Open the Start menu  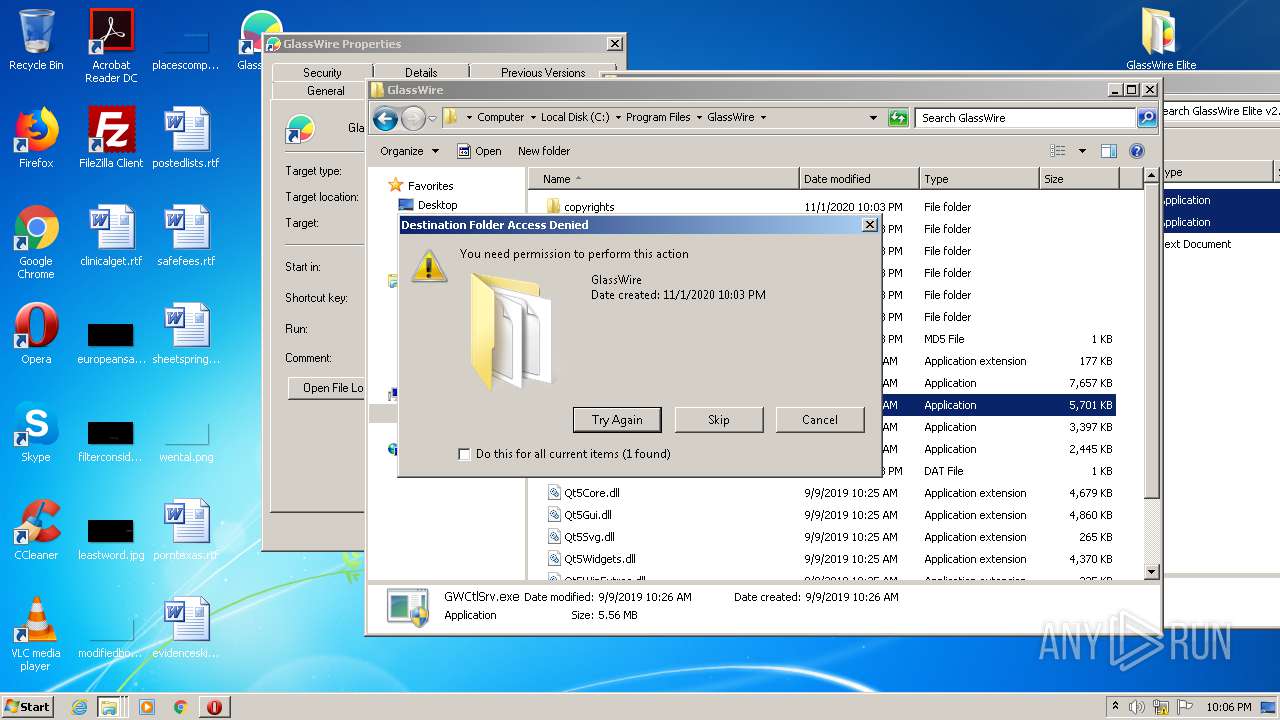pos(27,707)
